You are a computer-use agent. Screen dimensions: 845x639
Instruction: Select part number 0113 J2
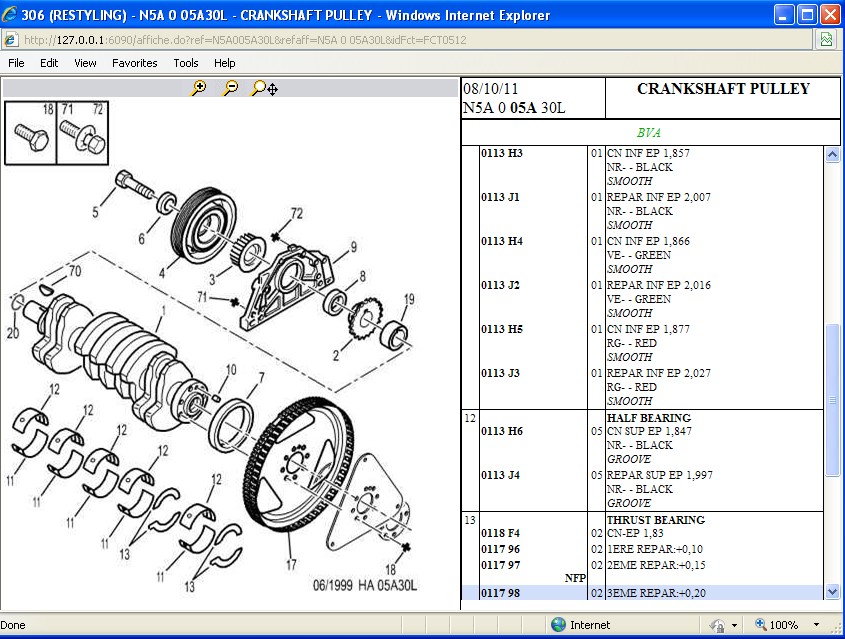[500, 285]
